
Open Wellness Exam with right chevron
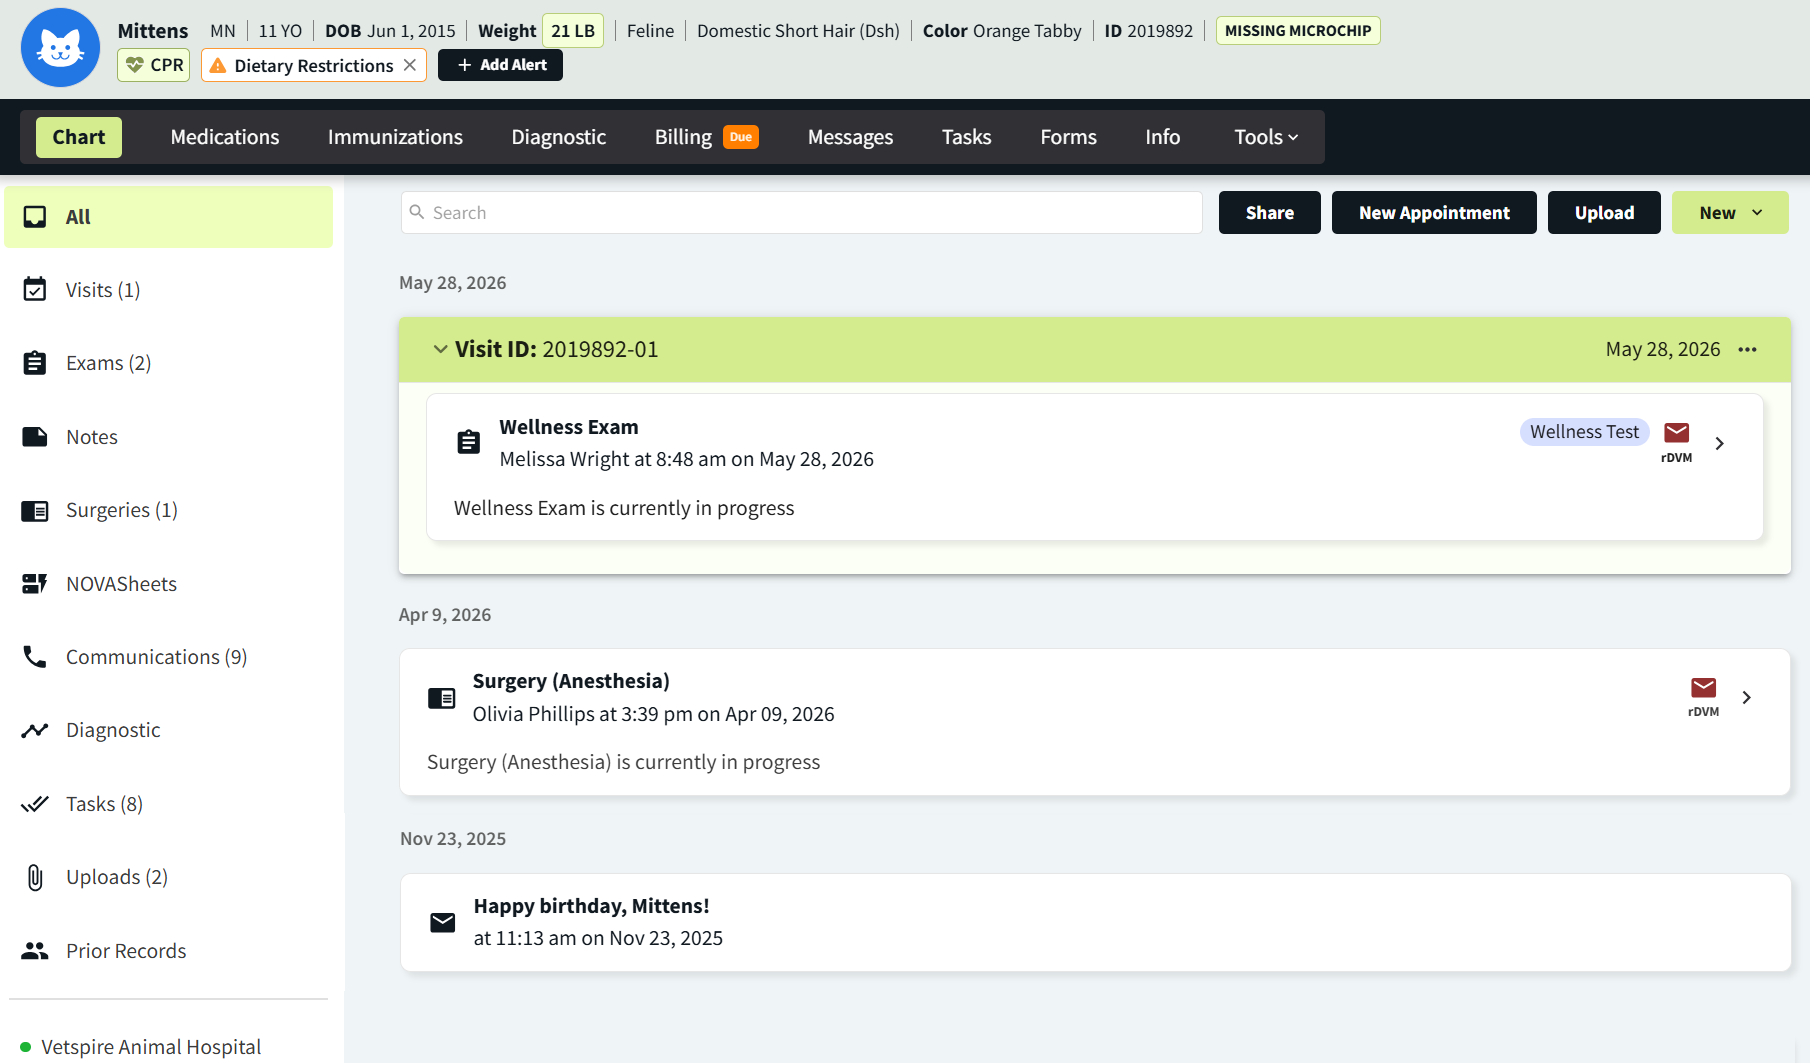[1720, 443]
